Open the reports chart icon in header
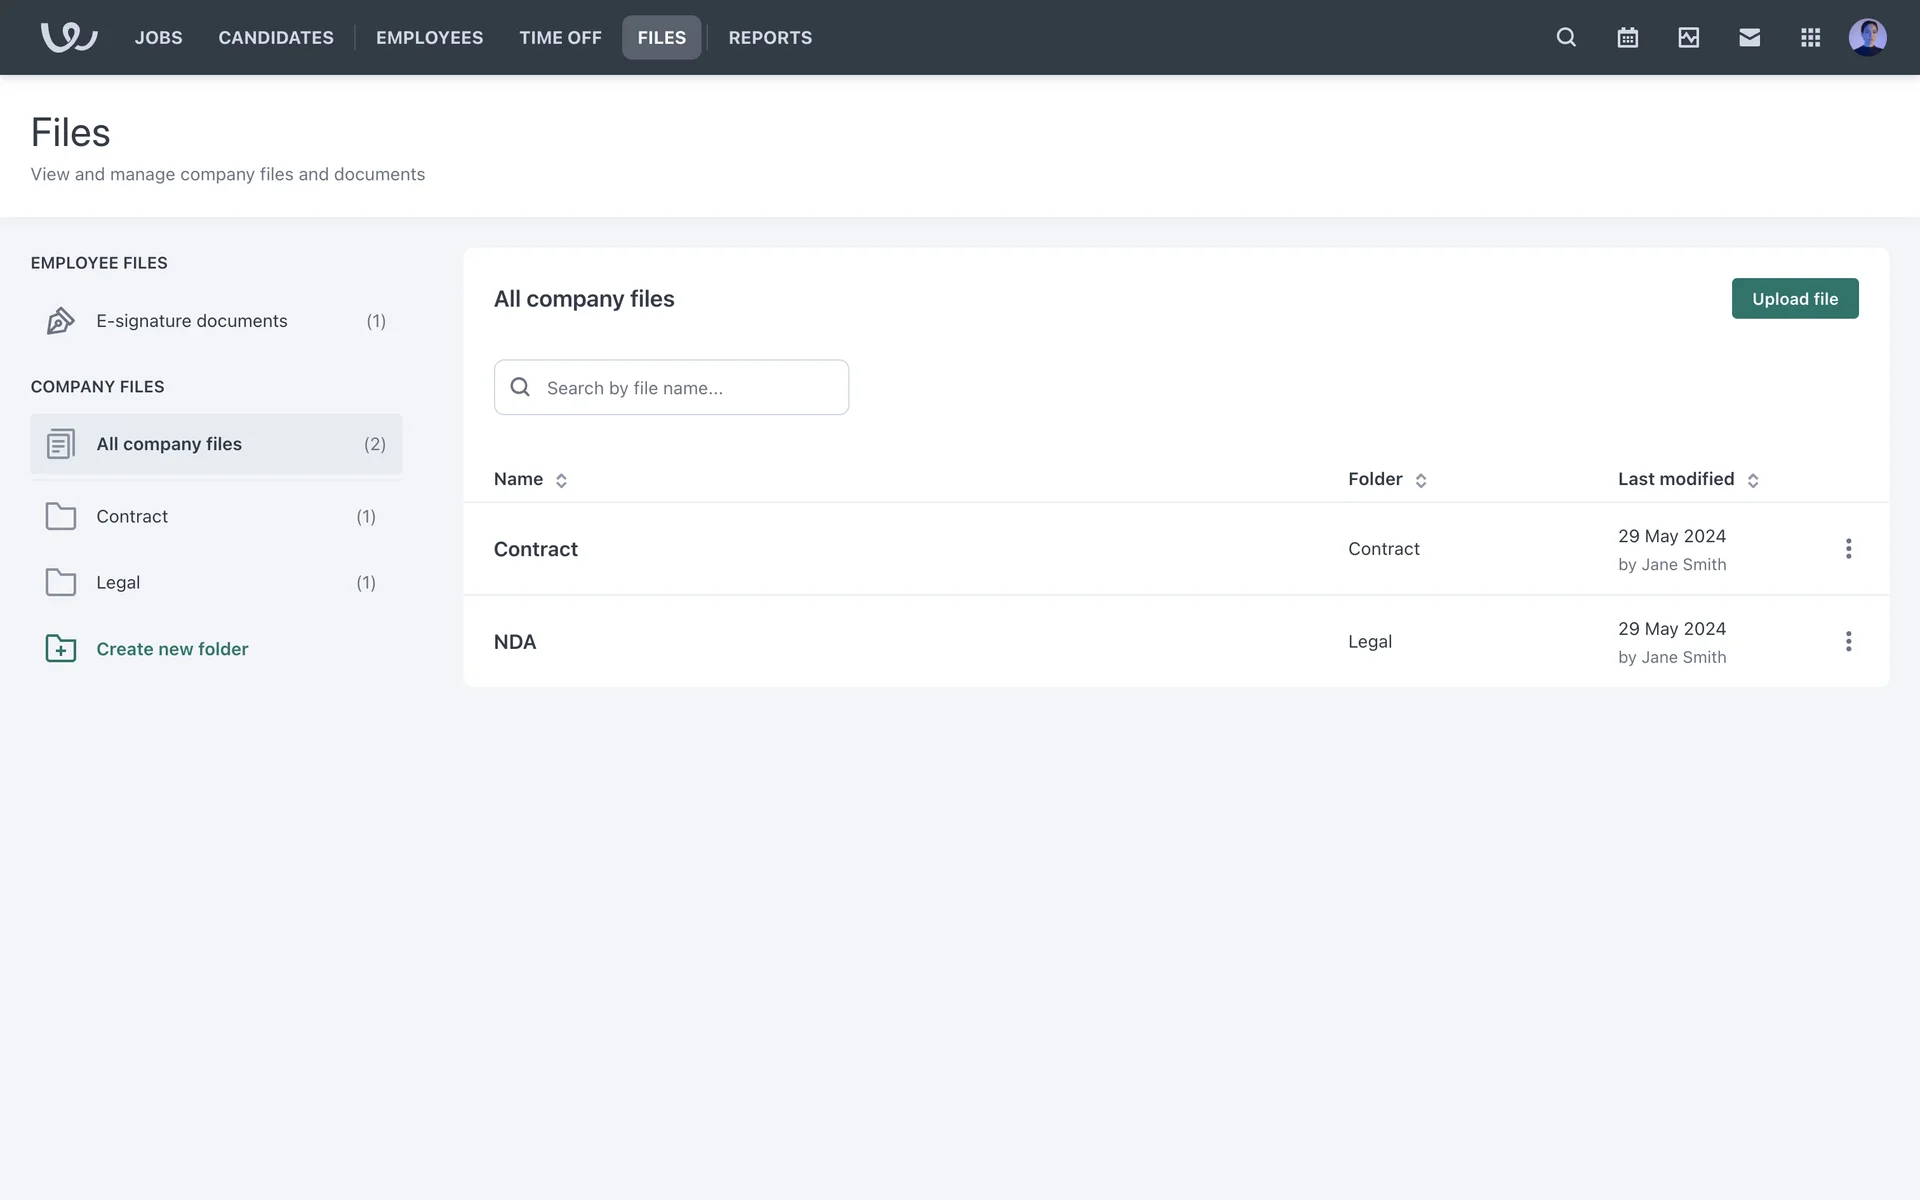 tap(1688, 37)
